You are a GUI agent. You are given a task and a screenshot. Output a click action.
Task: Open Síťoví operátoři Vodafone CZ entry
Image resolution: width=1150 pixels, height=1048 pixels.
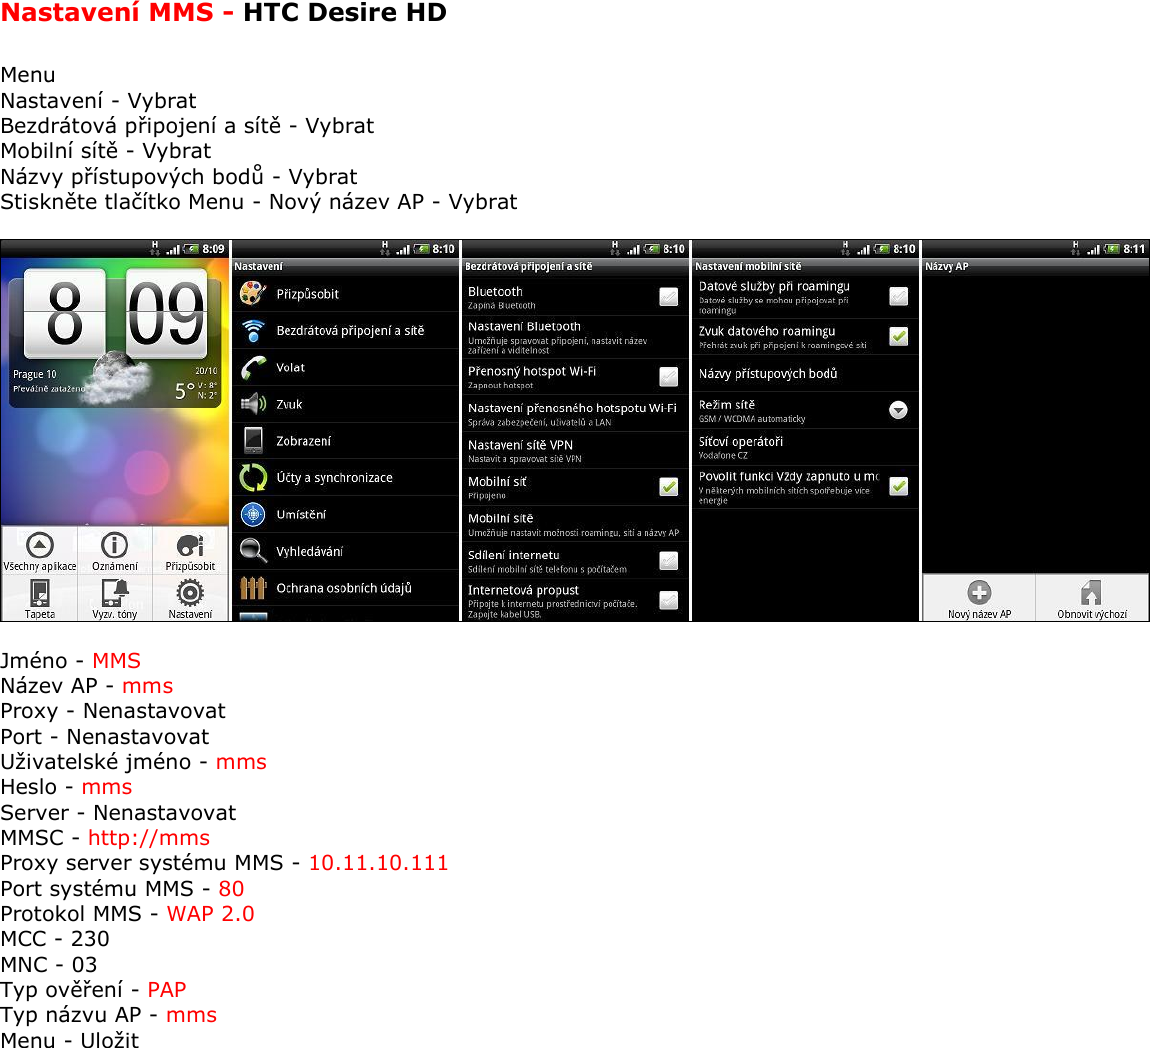pyautogui.click(x=805, y=447)
